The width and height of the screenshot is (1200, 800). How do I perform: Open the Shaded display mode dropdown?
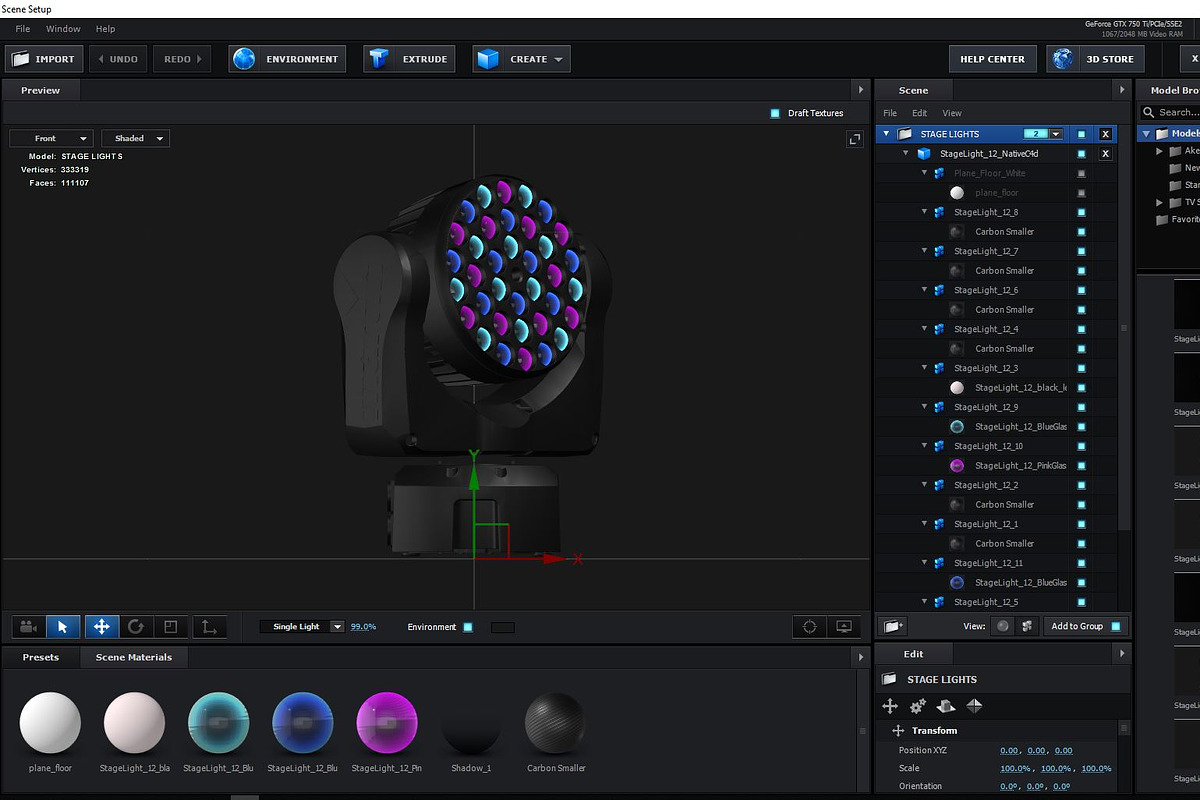135,138
